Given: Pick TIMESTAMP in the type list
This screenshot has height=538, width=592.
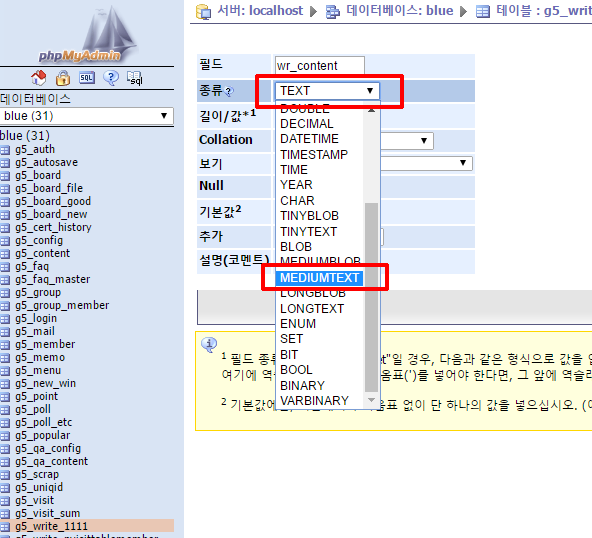Looking at the screenshot, I should [314, 154].
